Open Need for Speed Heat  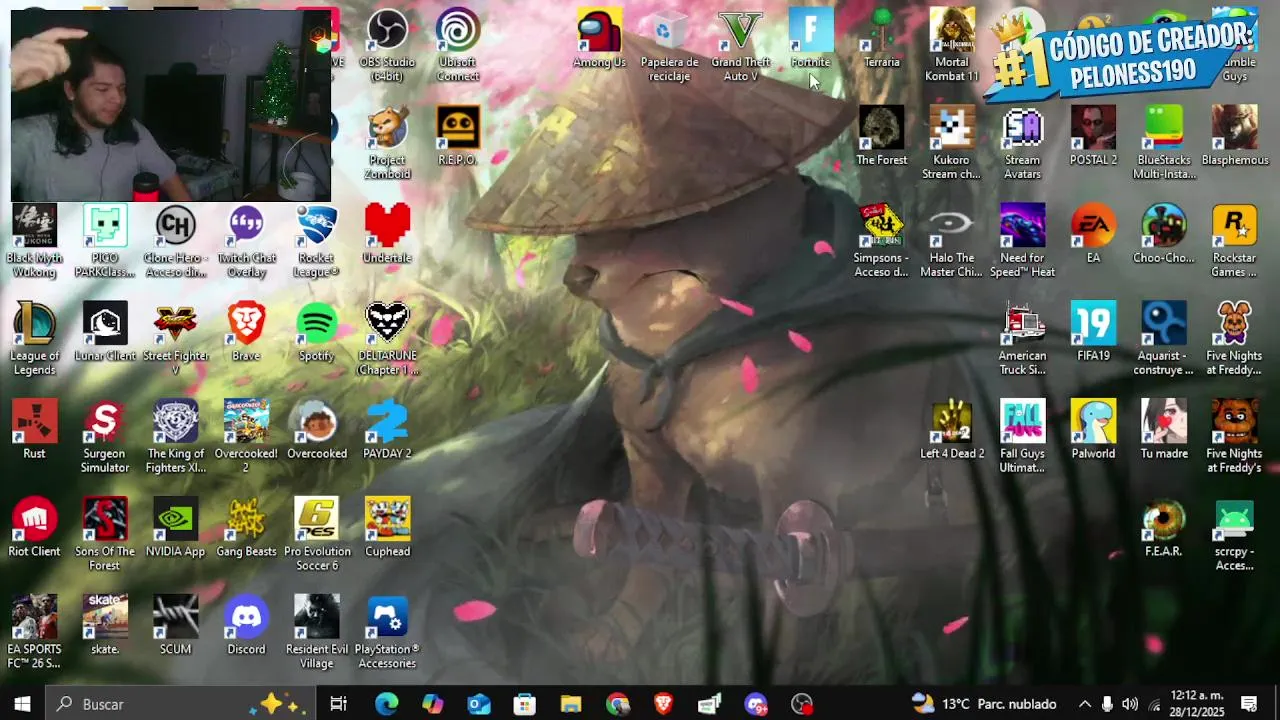1022,242
